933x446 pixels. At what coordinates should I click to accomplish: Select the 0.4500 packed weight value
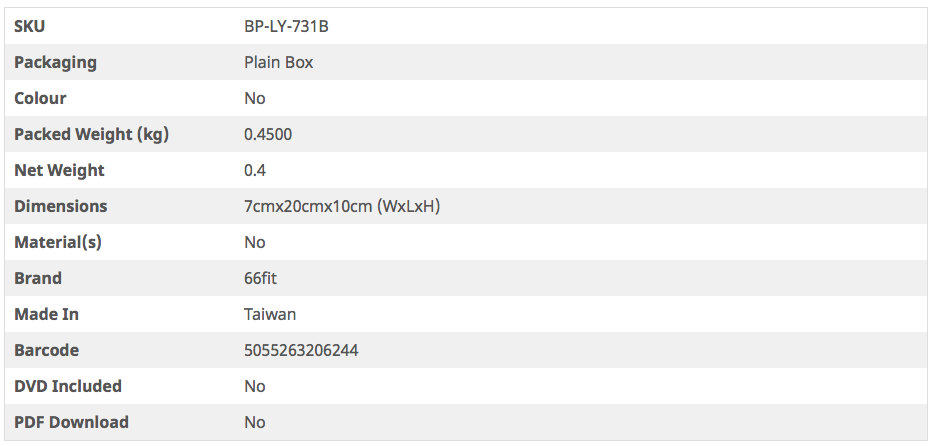click(268, 134)
